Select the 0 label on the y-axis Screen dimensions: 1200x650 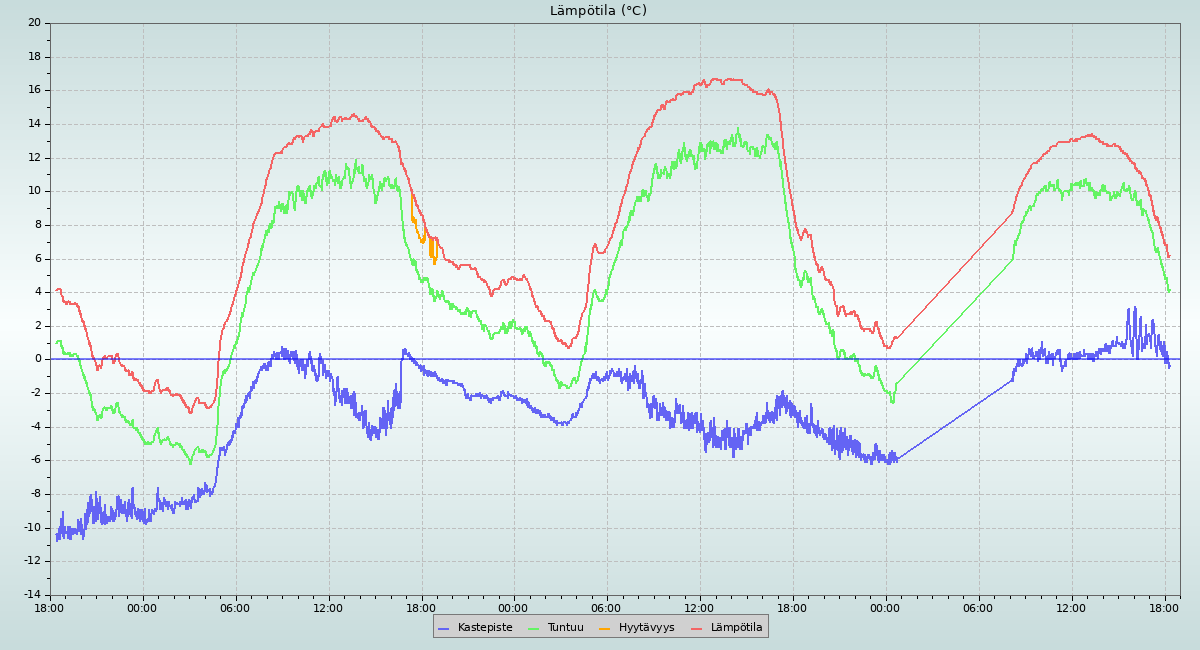pos(37,359)
